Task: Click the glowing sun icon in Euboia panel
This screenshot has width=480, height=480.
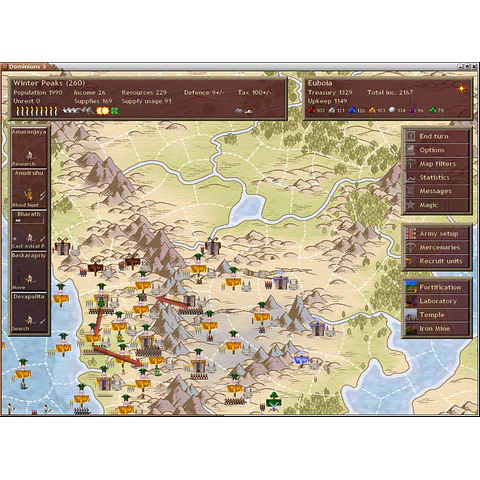Action: point(461,88)
